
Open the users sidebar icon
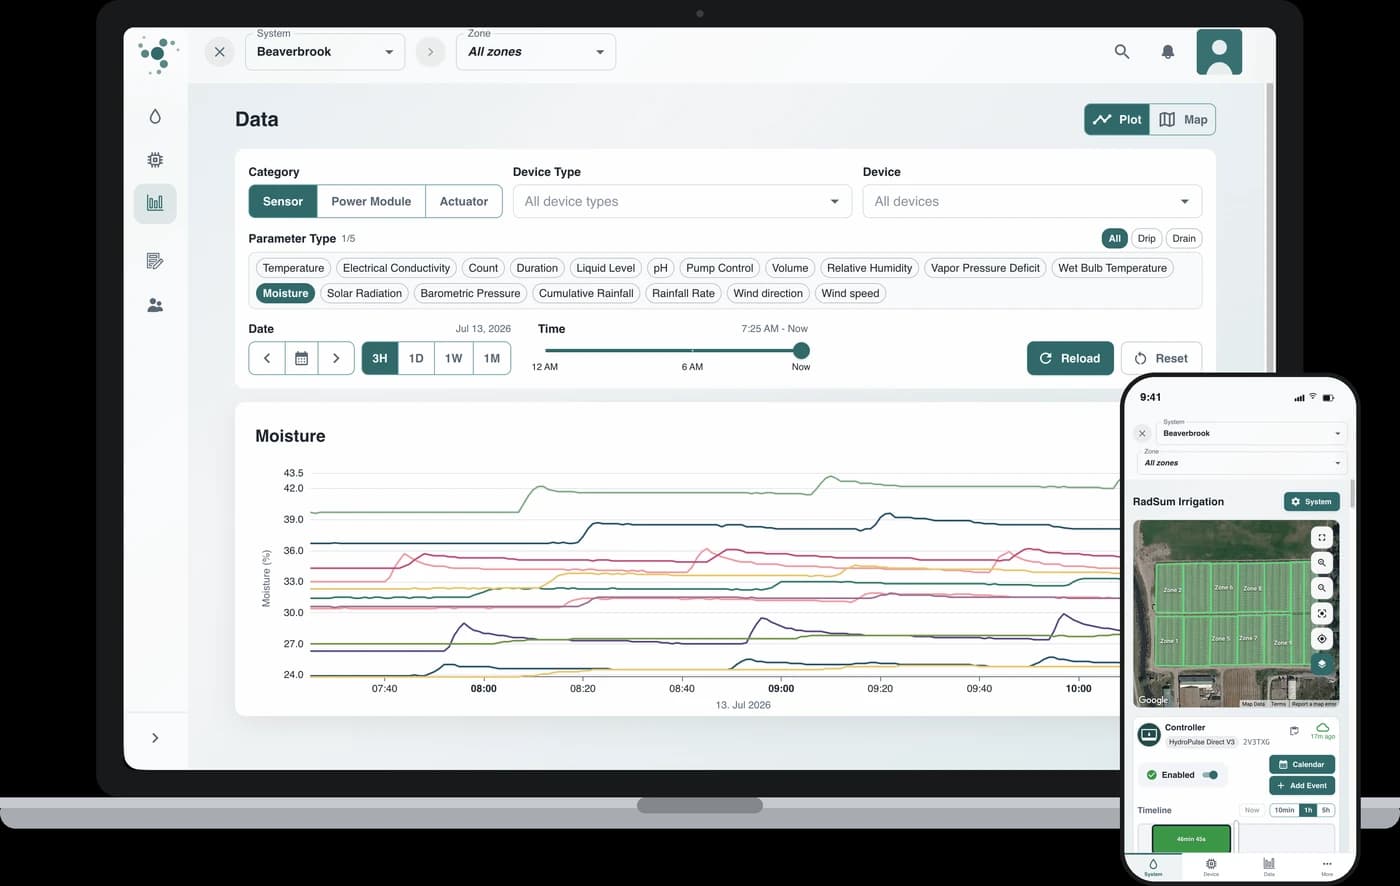coord(155,305)
